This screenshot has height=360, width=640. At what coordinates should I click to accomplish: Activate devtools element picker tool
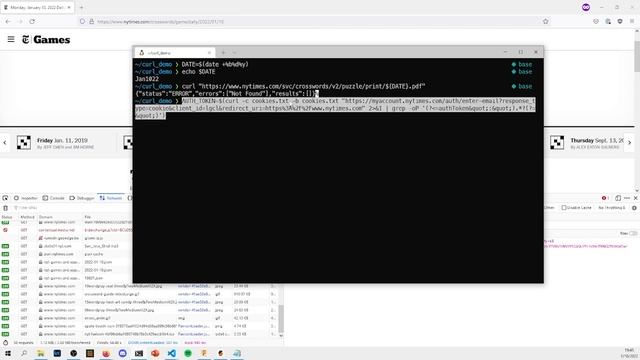point(5,198)
